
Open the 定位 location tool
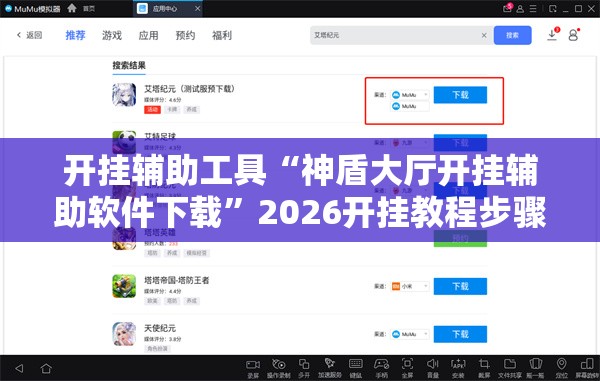(561, 368)
